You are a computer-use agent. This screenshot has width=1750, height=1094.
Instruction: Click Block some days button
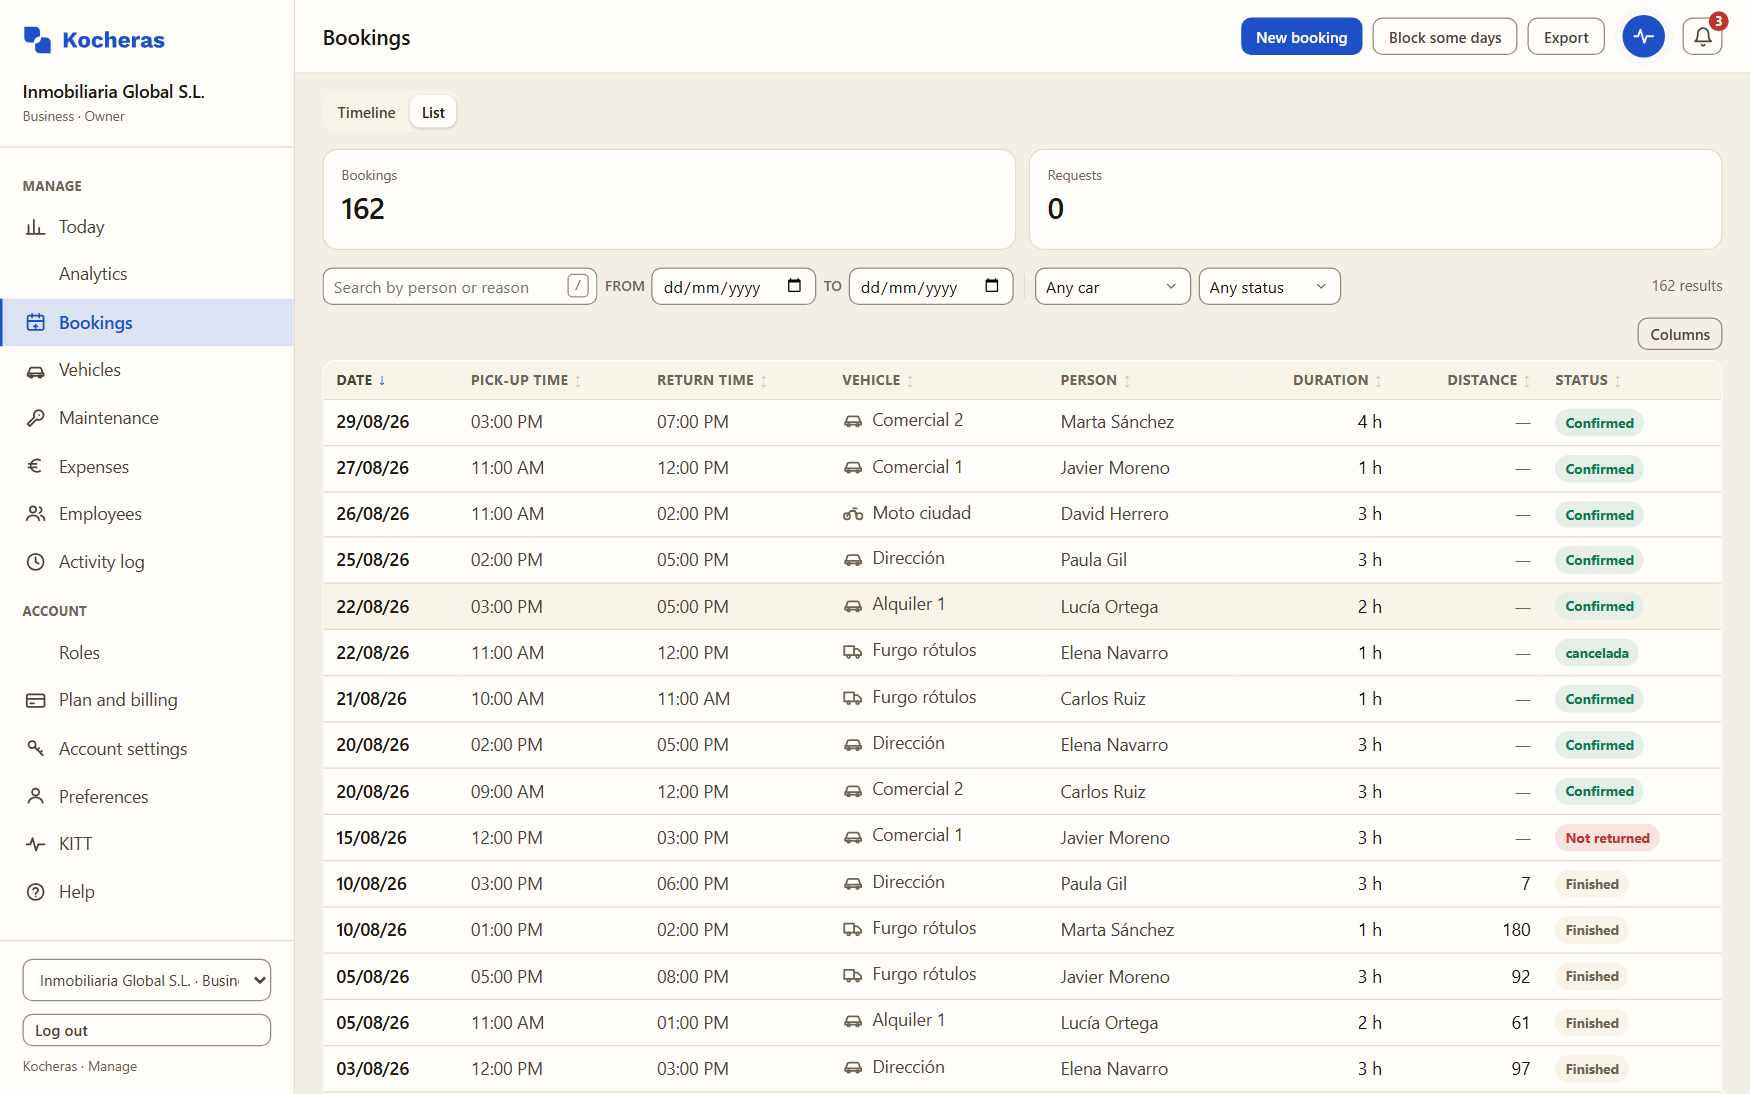click(1444, 37)
